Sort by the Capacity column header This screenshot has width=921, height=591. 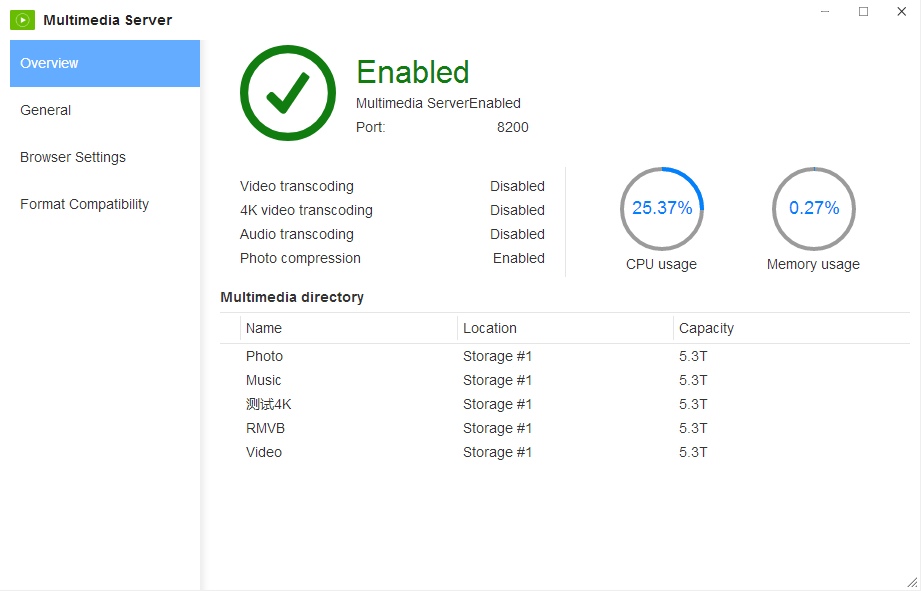(x=706, y=328)
